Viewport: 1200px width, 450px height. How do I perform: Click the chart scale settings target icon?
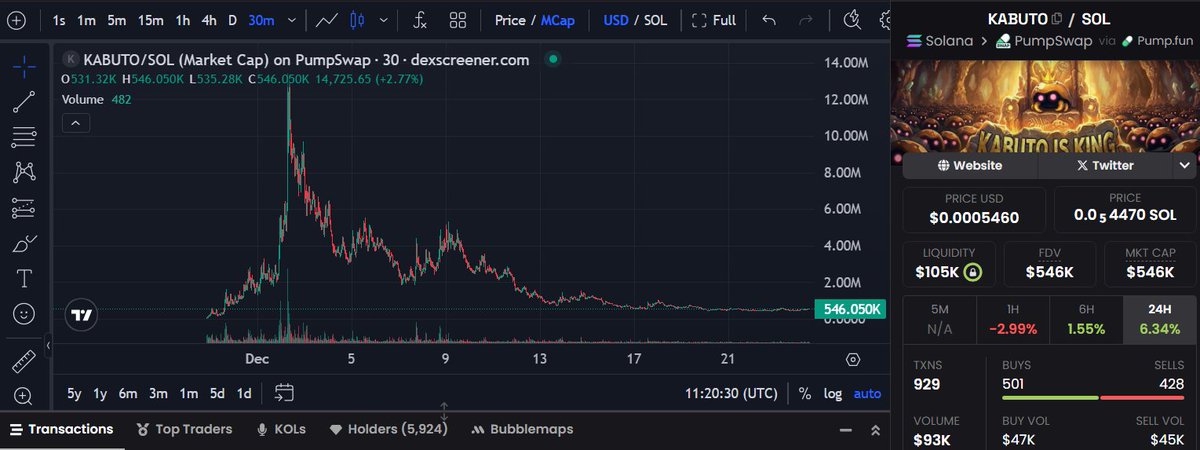[x=853, y=359]
